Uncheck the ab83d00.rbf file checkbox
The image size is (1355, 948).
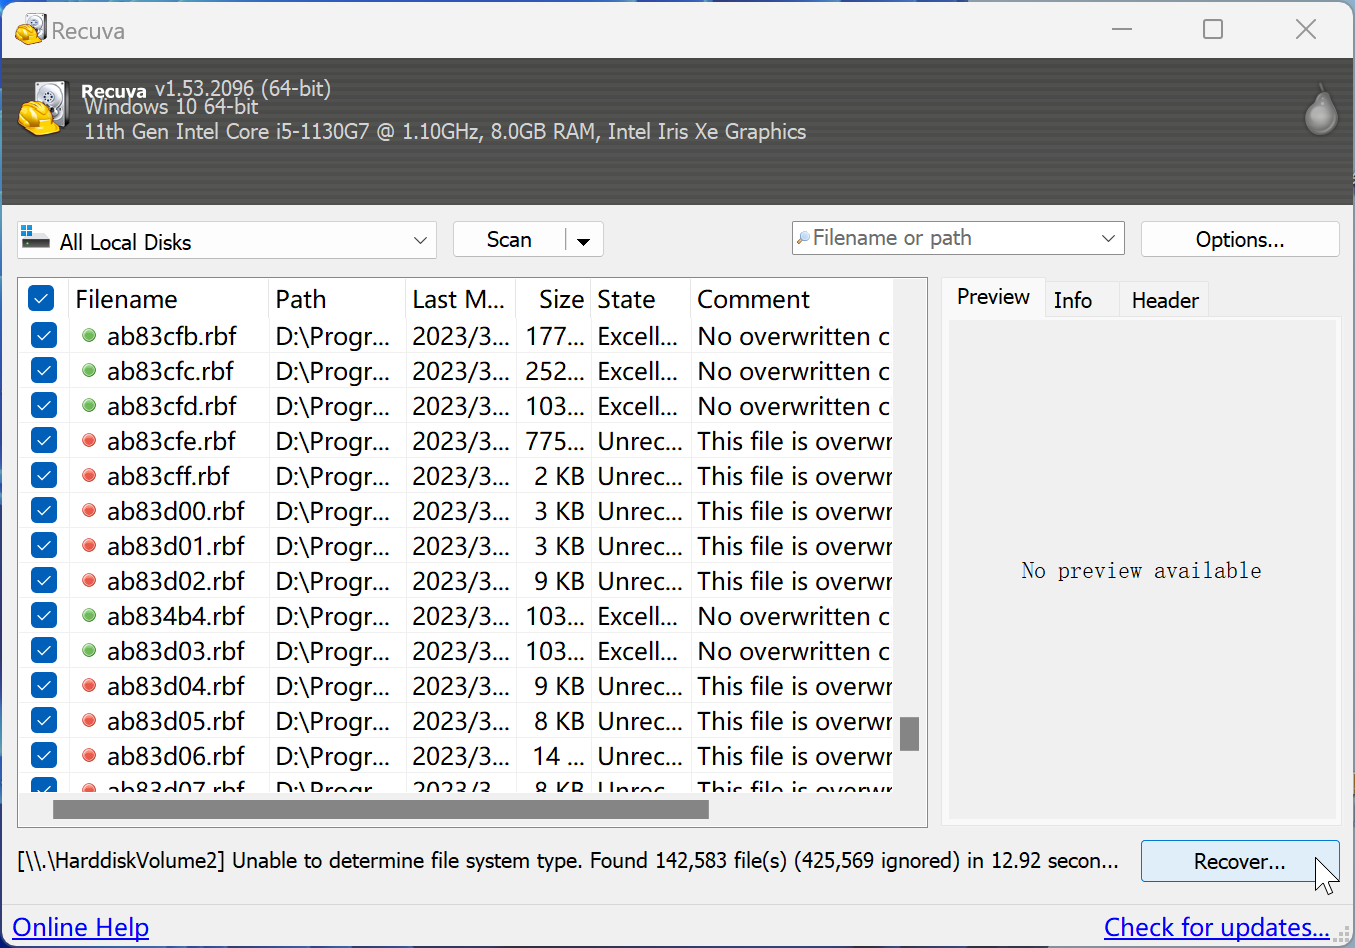[44, 510]
